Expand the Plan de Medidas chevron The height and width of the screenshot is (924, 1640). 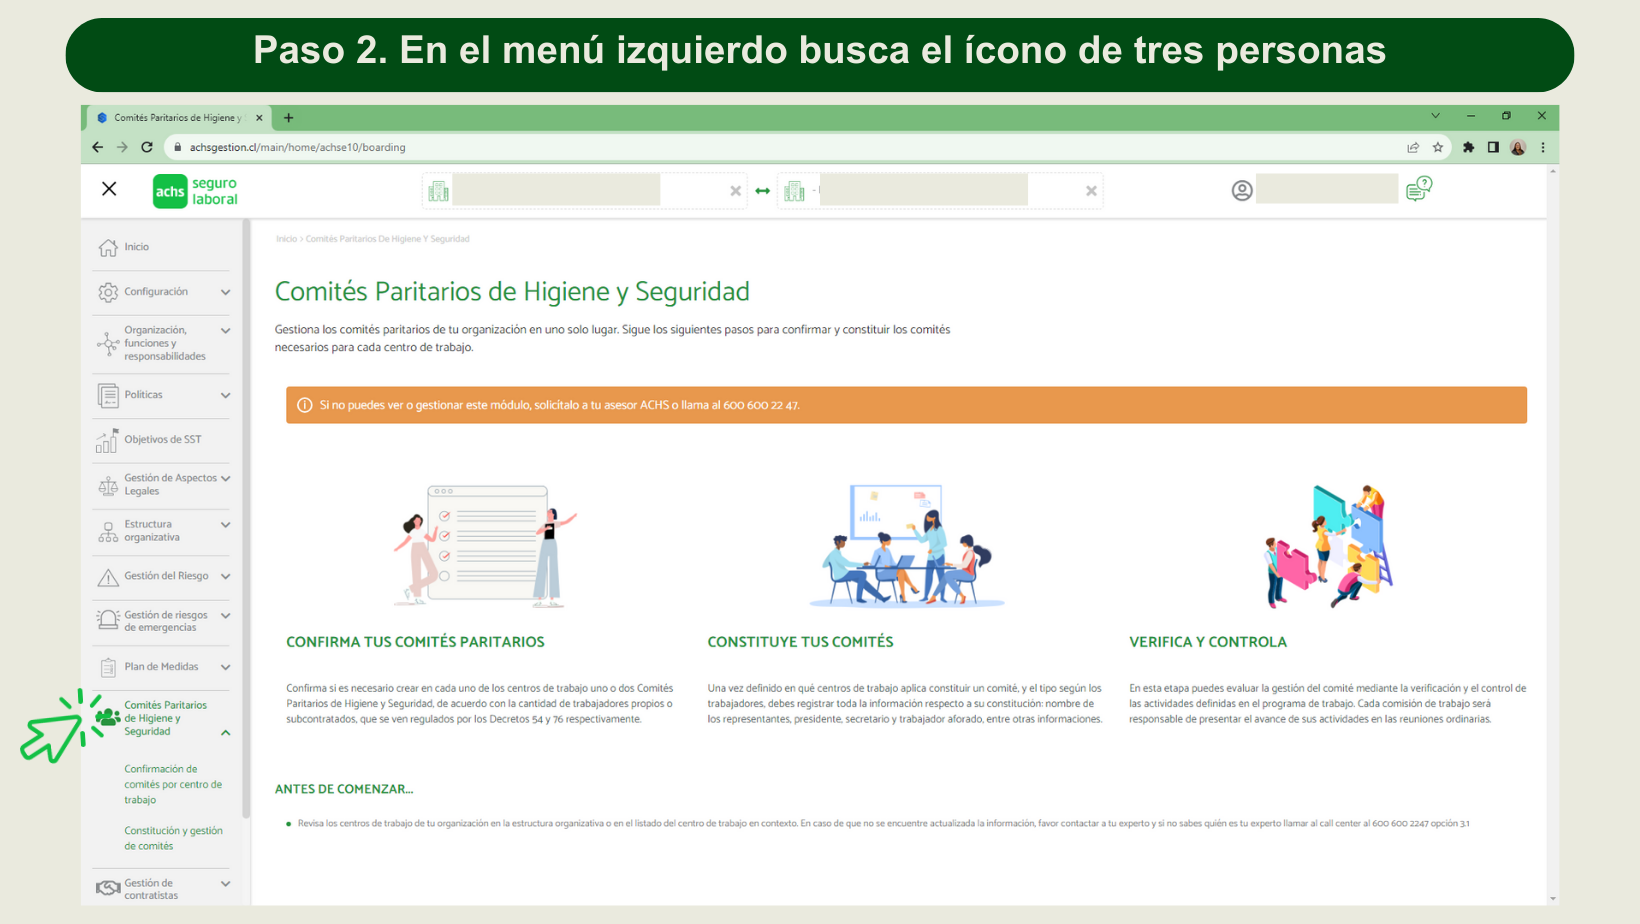pos(226,667)
